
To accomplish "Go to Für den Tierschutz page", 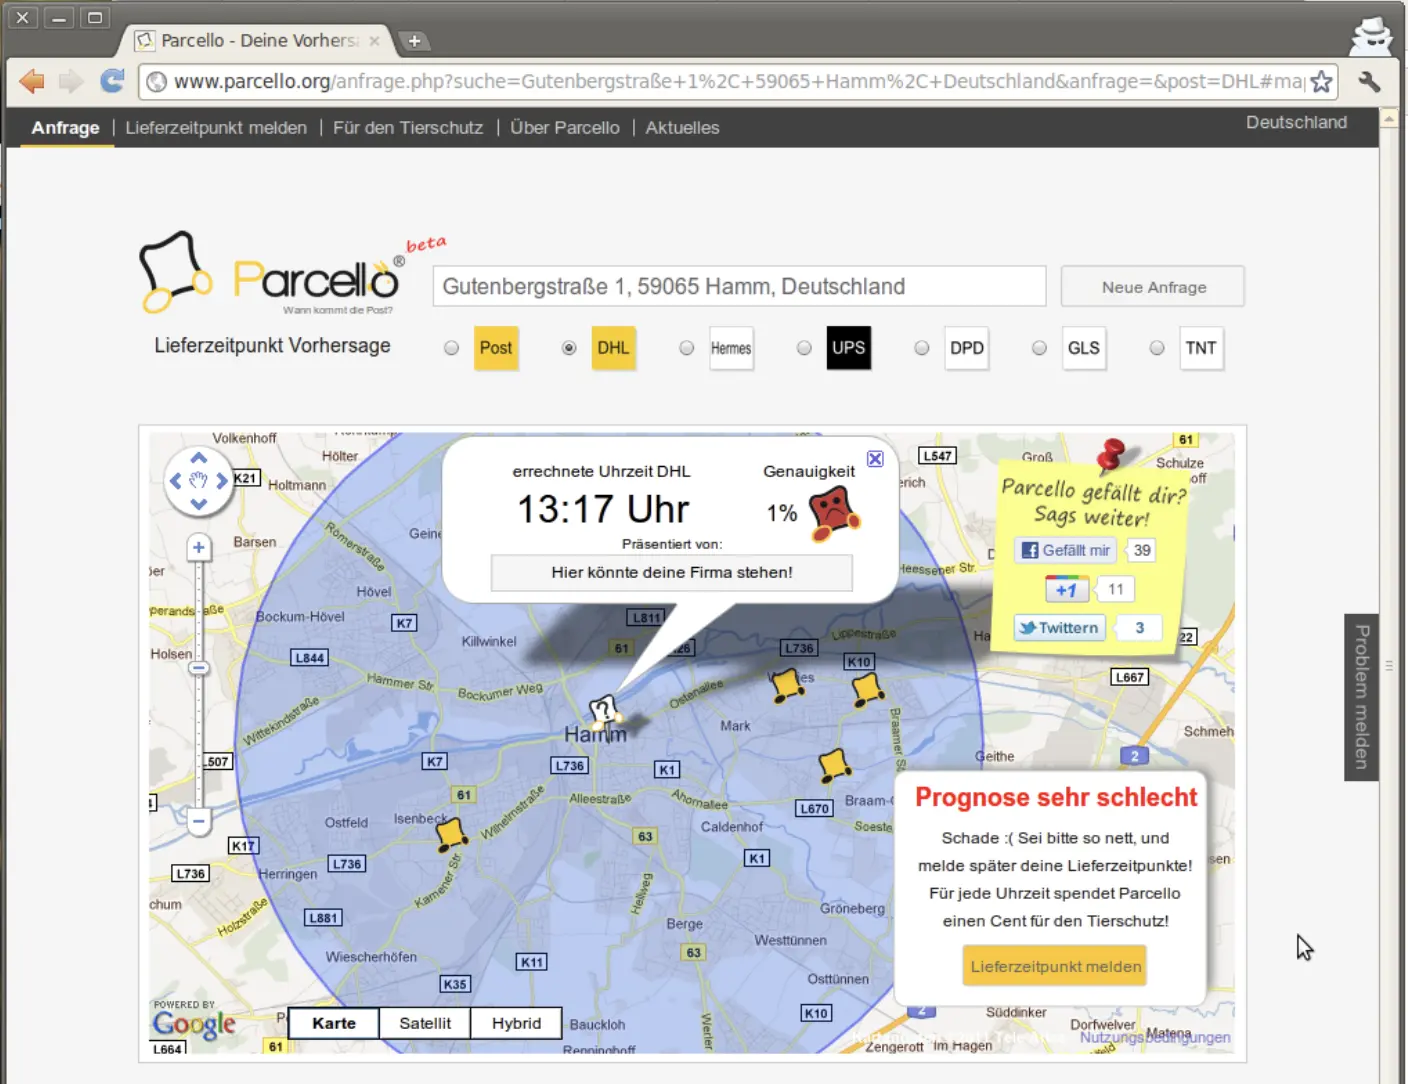I will point(408,128).
